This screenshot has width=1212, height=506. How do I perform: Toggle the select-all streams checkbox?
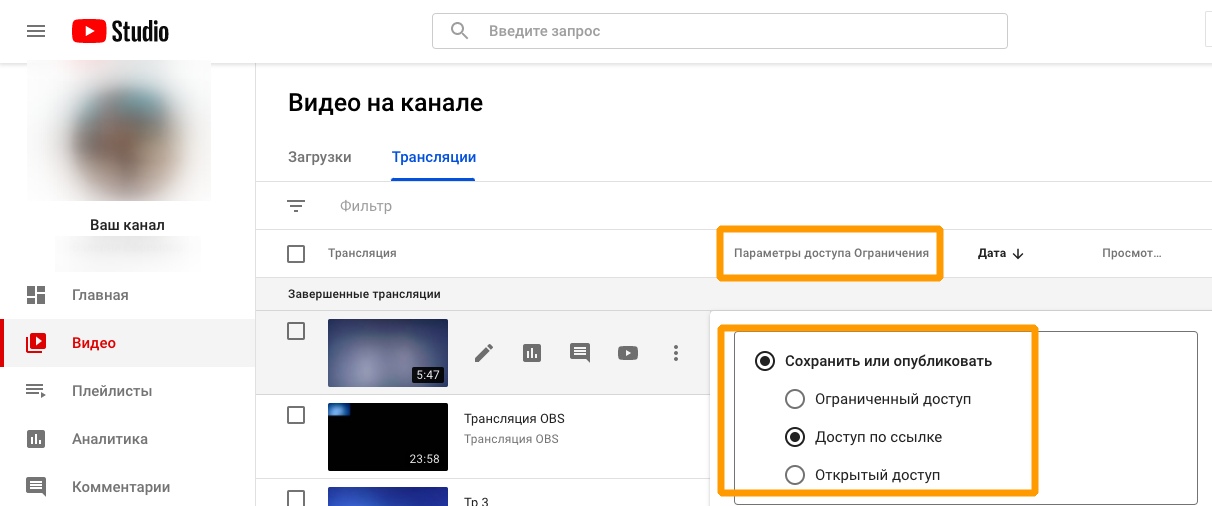[296, 254]
